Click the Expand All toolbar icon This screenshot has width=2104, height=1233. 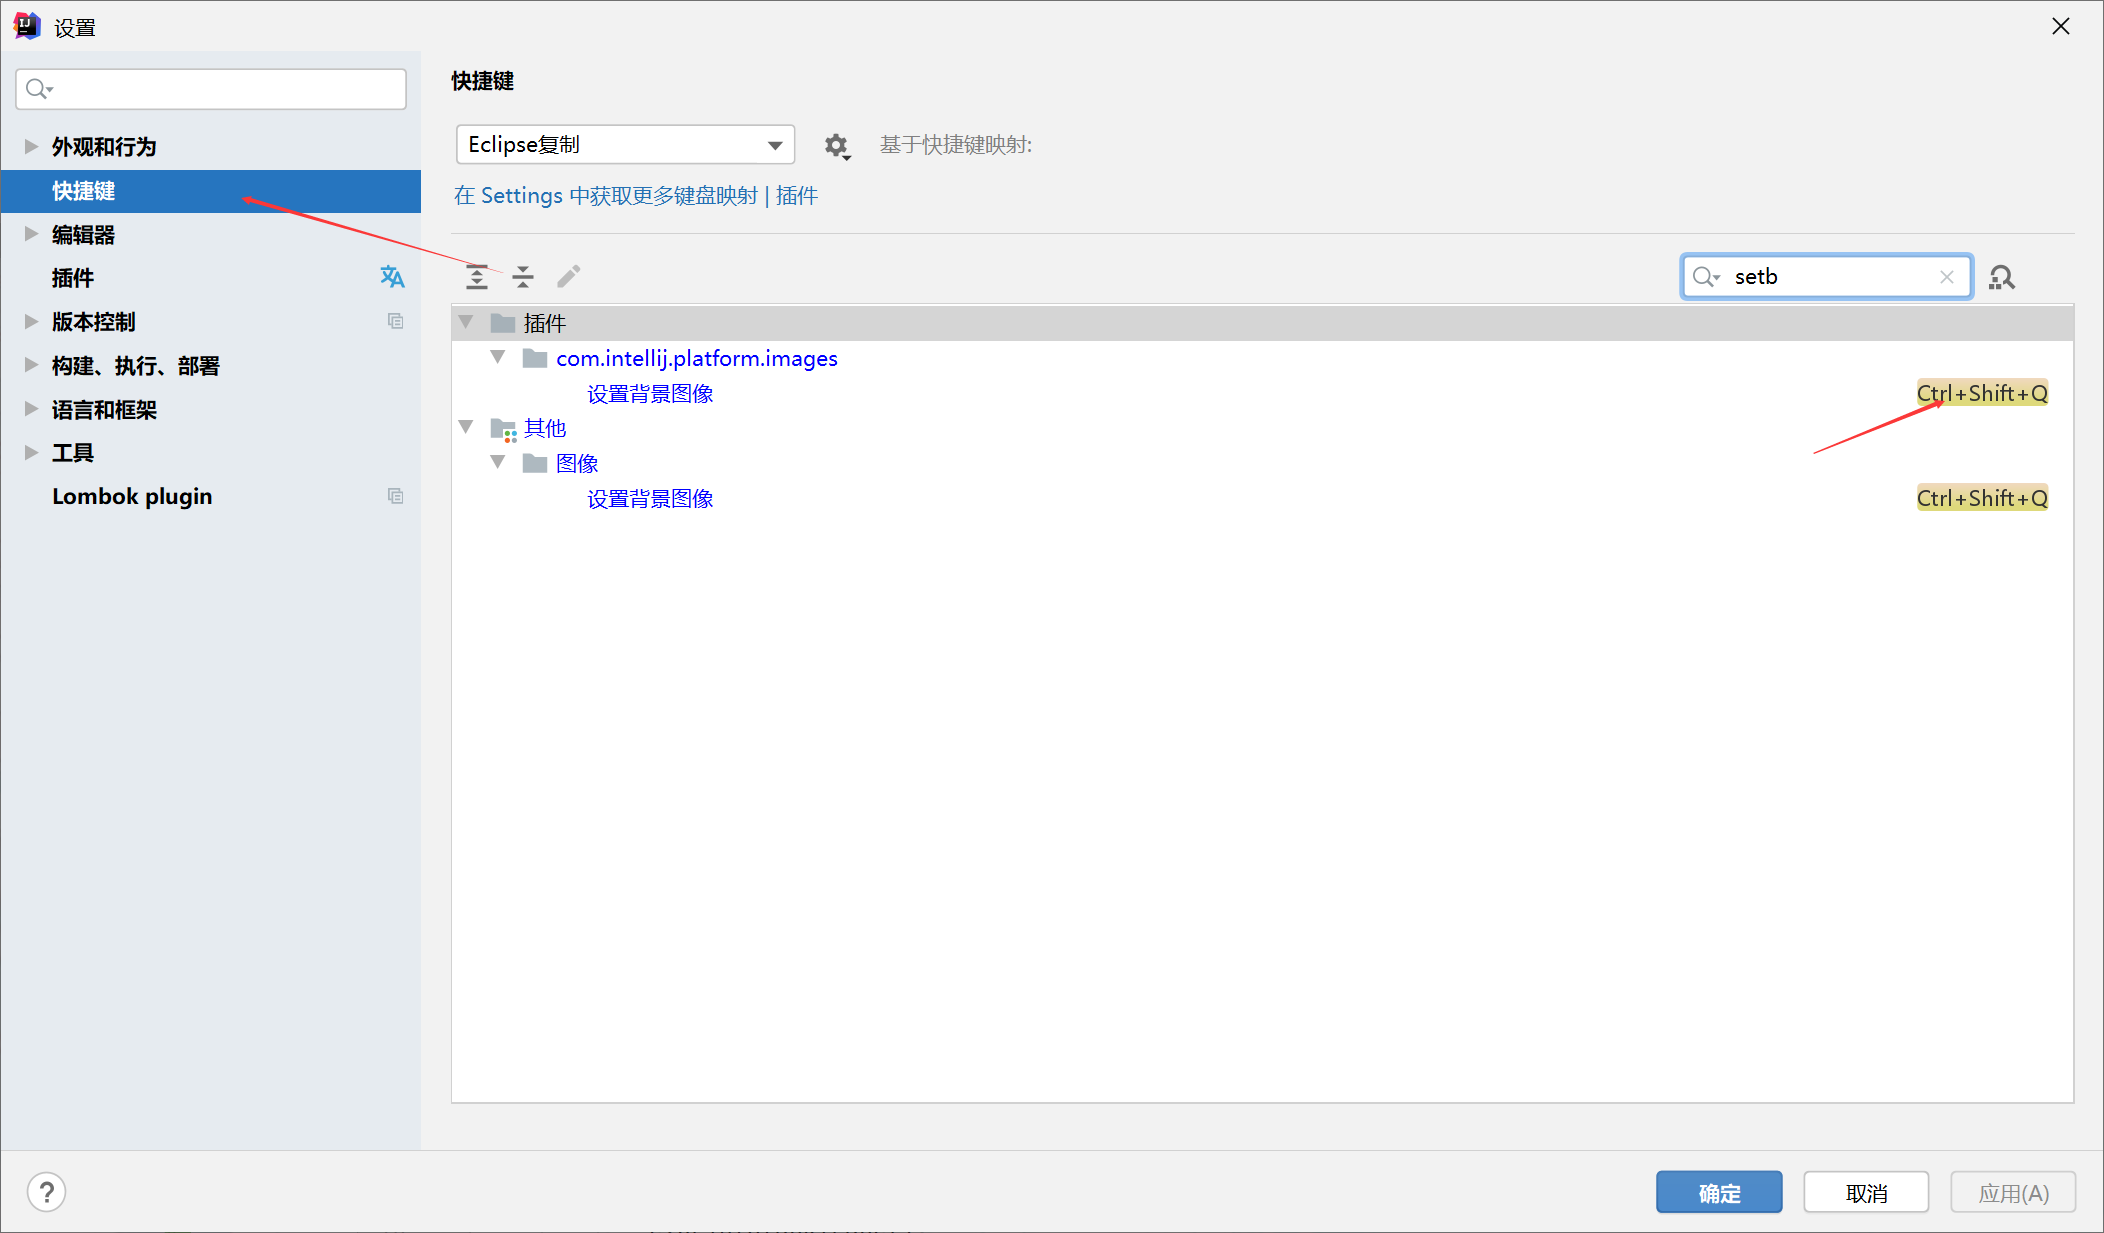click(x=477, y=277)
